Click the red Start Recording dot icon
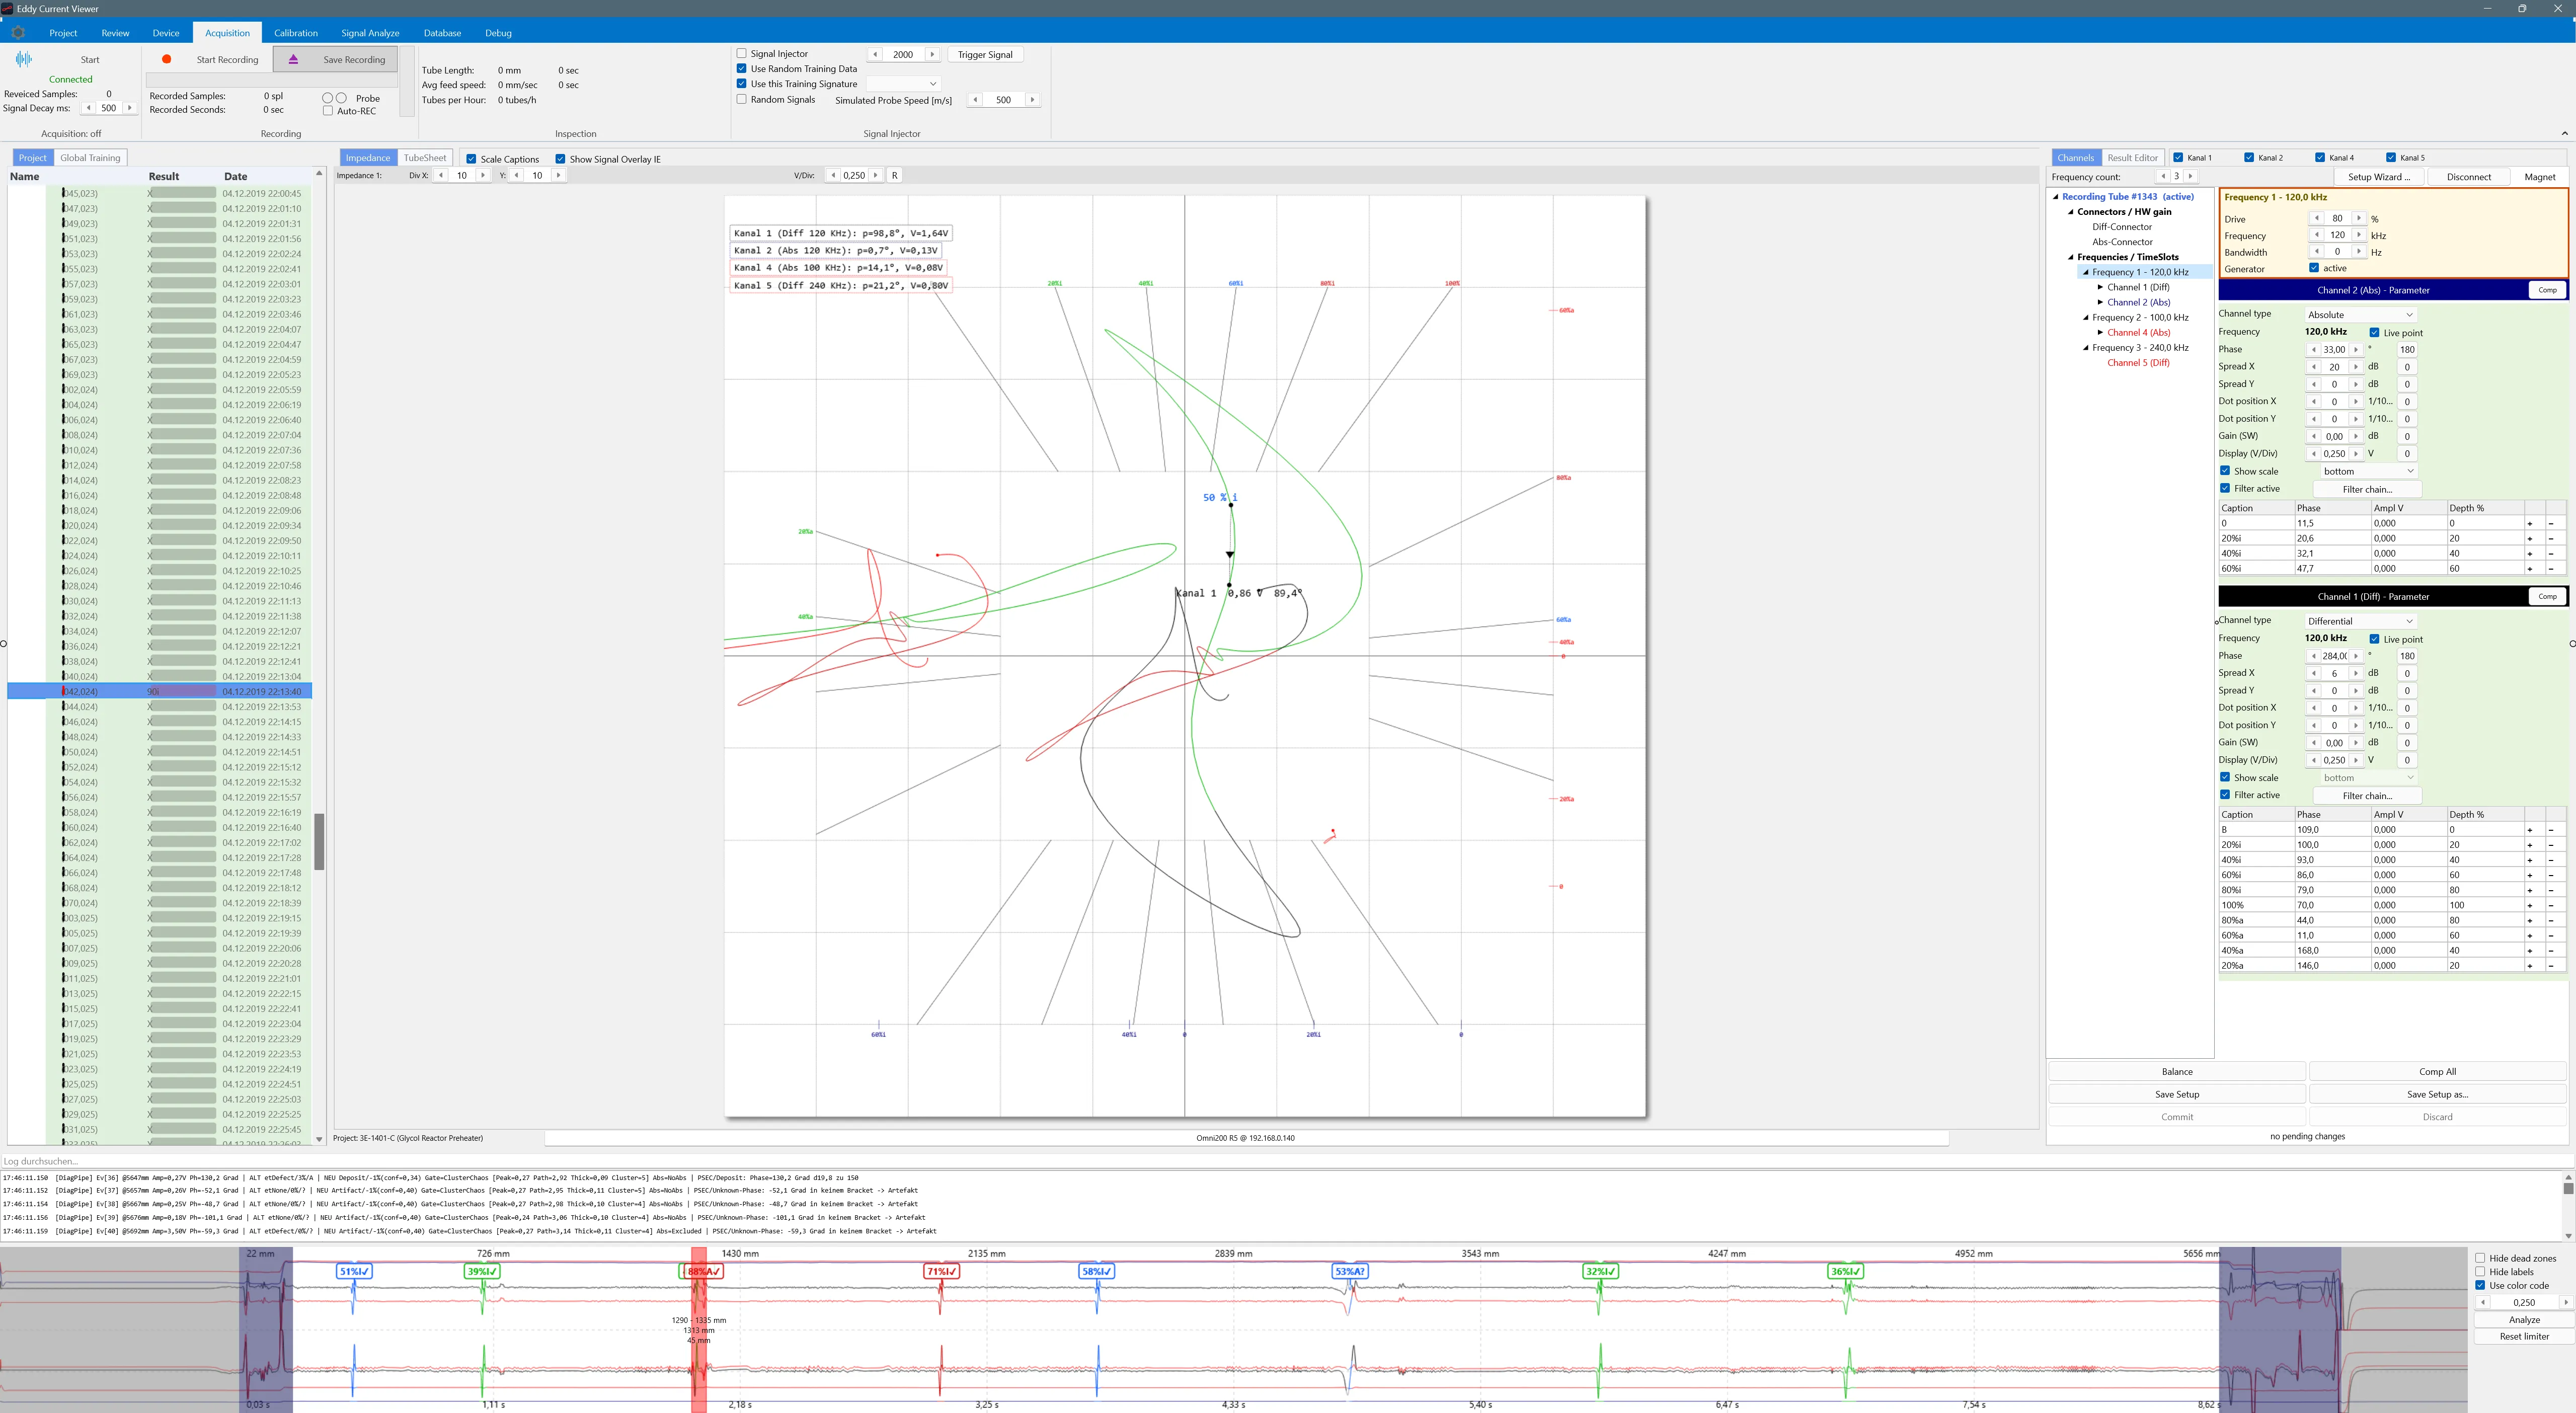2576x1413 pixels. 167,59
